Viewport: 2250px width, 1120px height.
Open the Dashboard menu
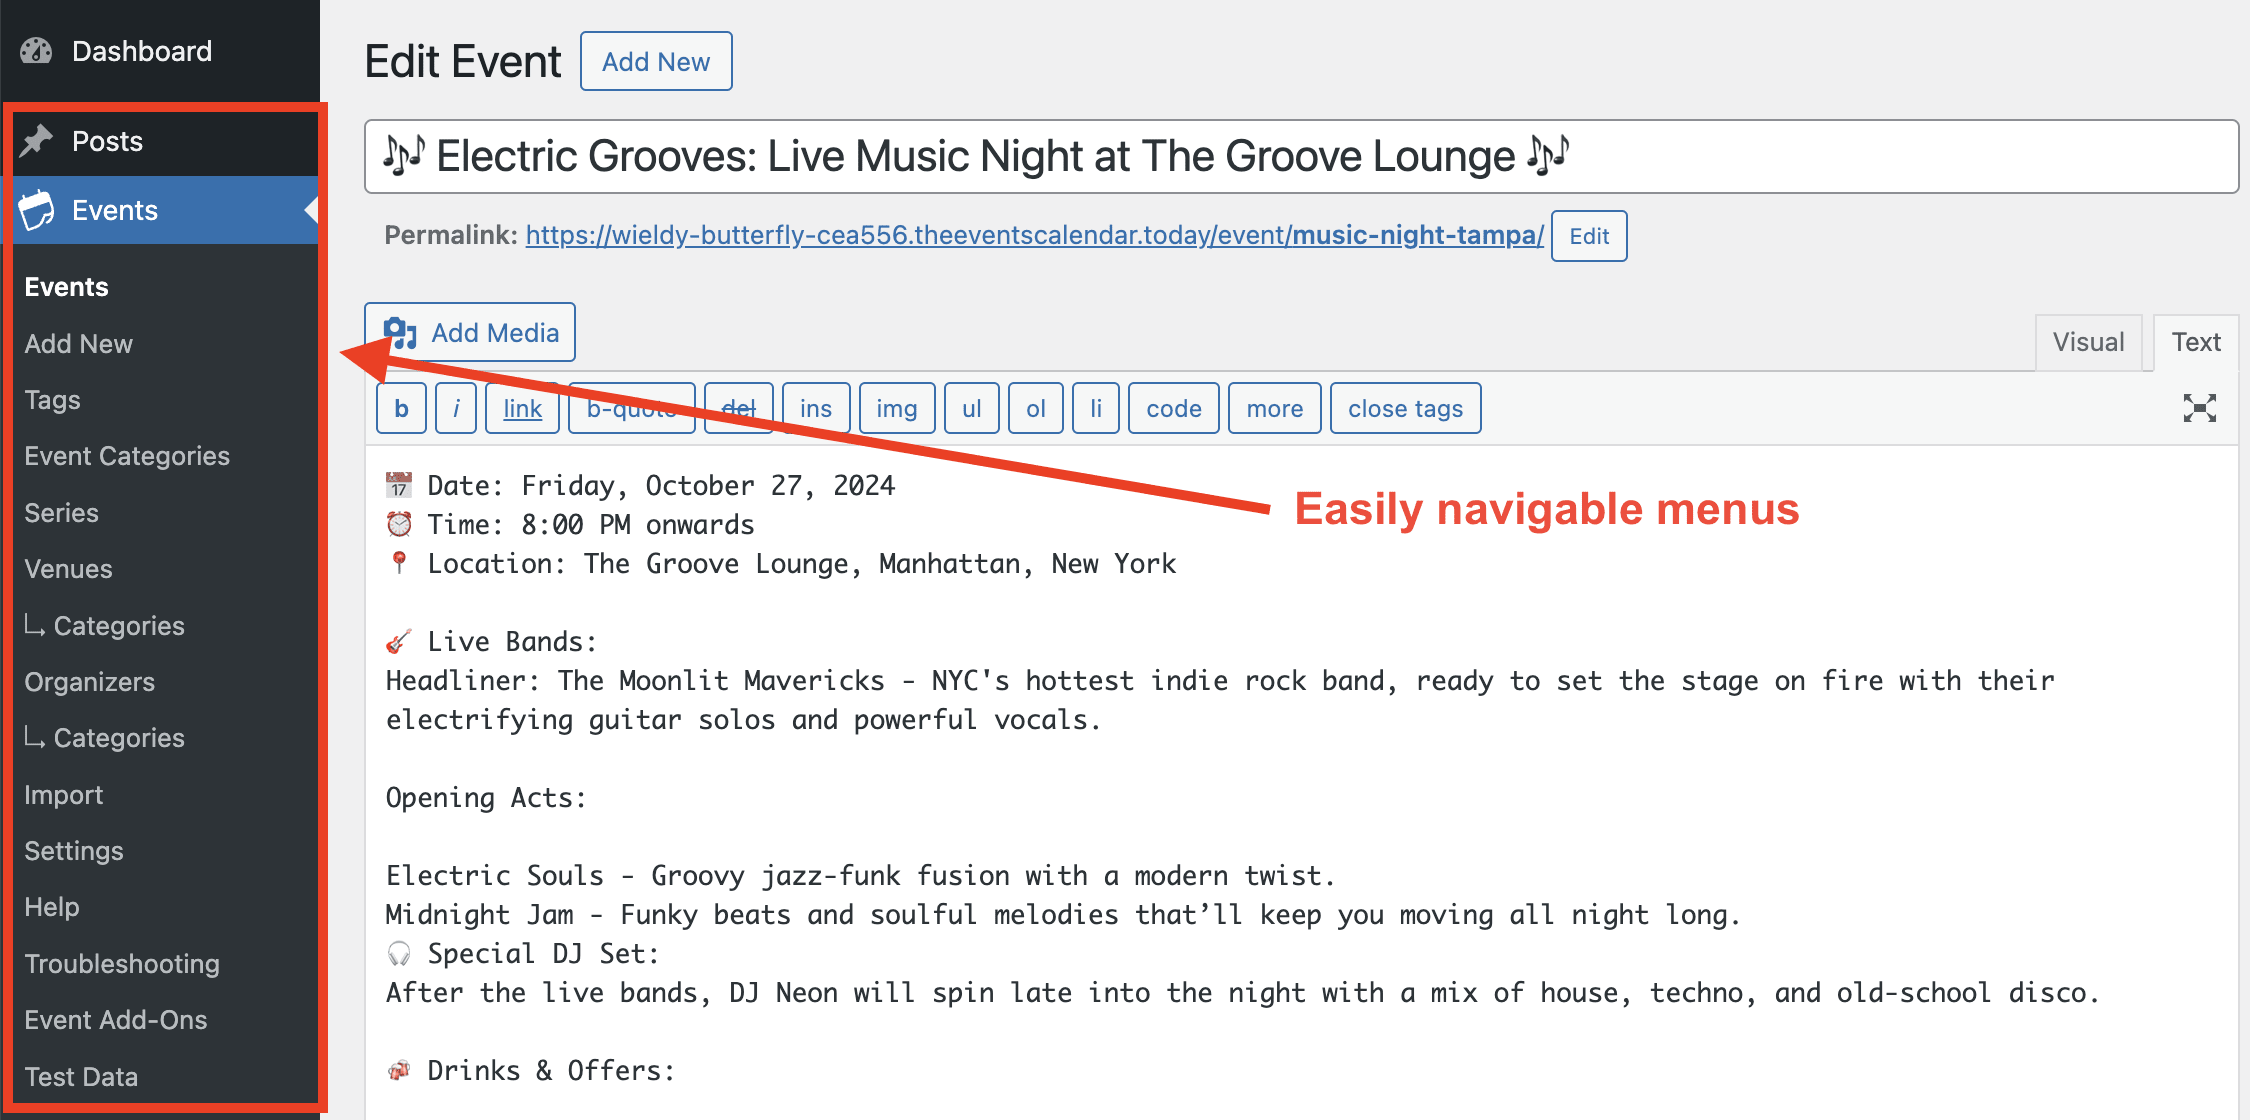(x=160, y=51)
